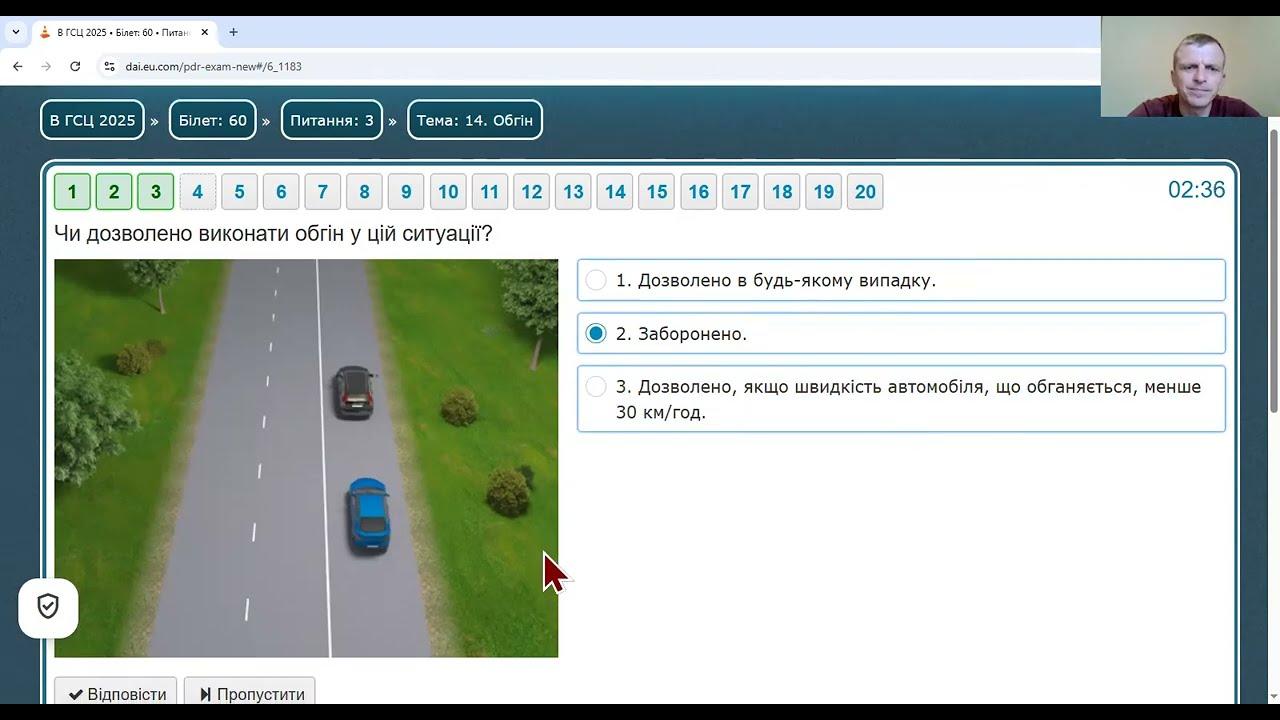1280x720 pixels.
Task: Go back with the browser back arrow
Action: click(17, 66)
